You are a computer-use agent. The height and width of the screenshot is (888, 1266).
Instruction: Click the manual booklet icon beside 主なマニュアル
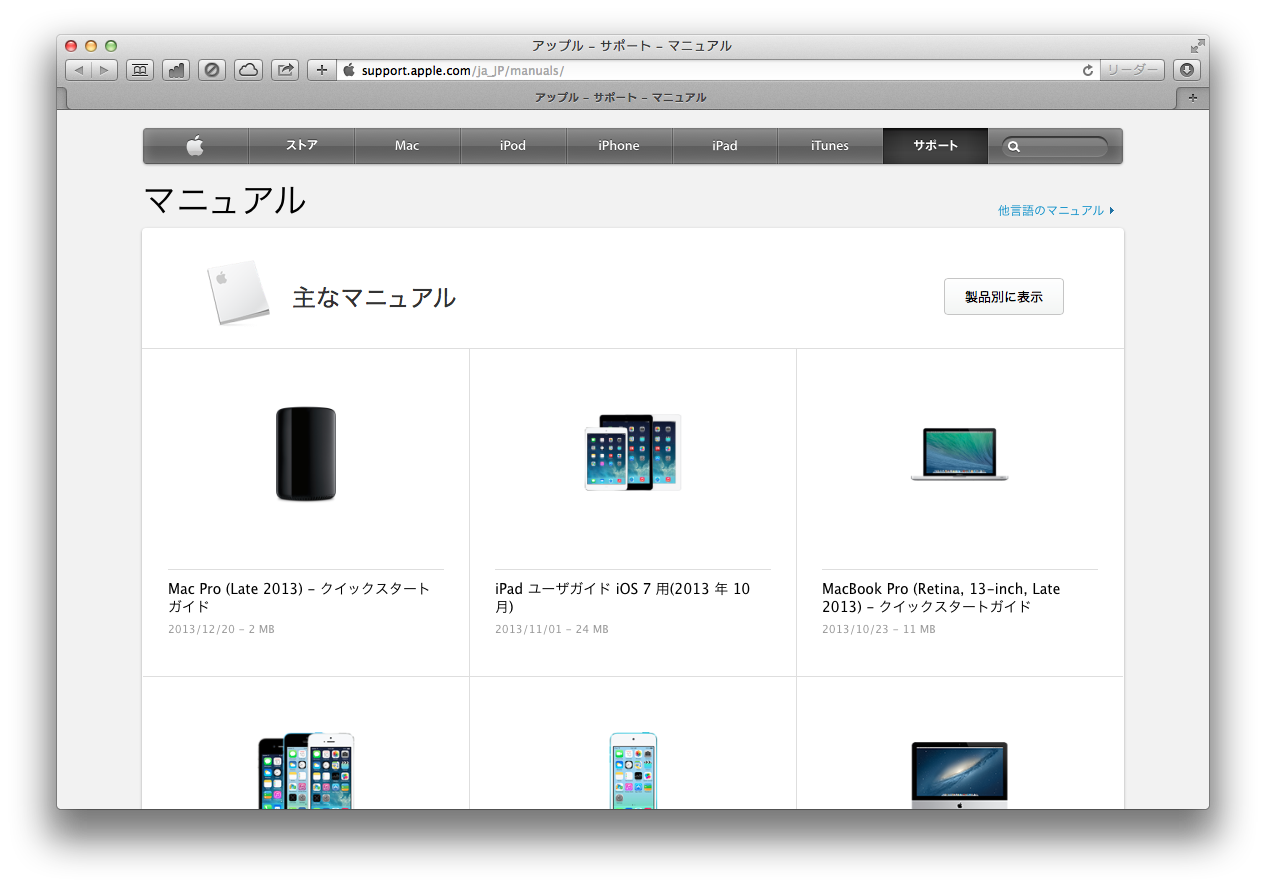(238, 293)
